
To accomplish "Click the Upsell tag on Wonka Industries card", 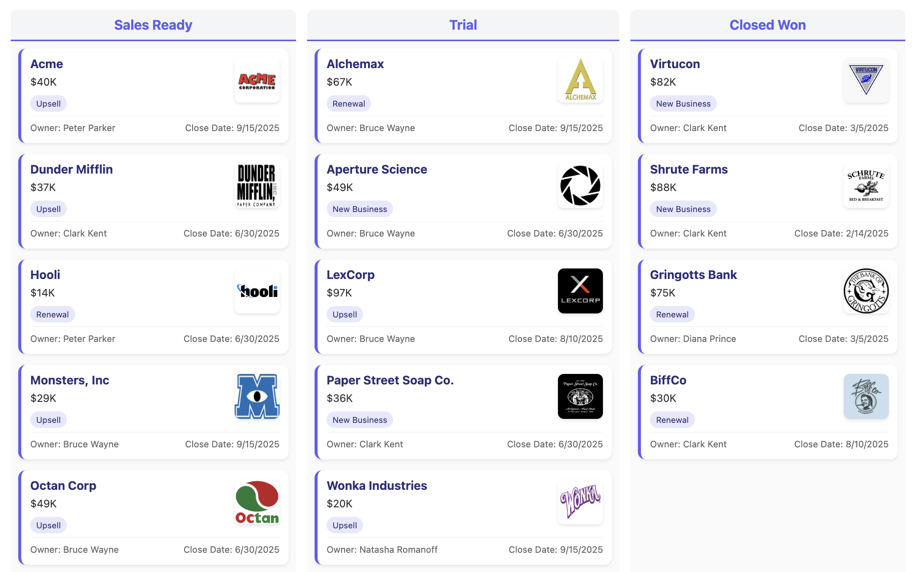I will pos(345,525).
